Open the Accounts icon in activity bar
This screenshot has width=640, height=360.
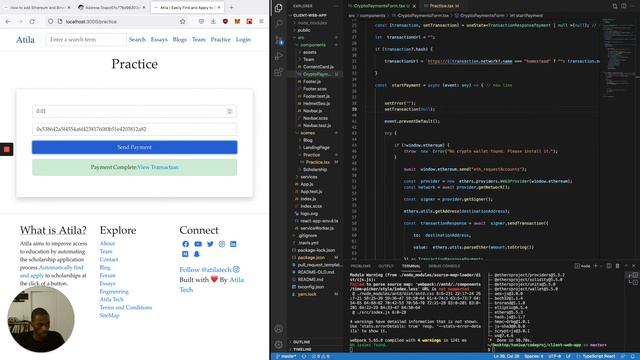(x=279, y=329)
